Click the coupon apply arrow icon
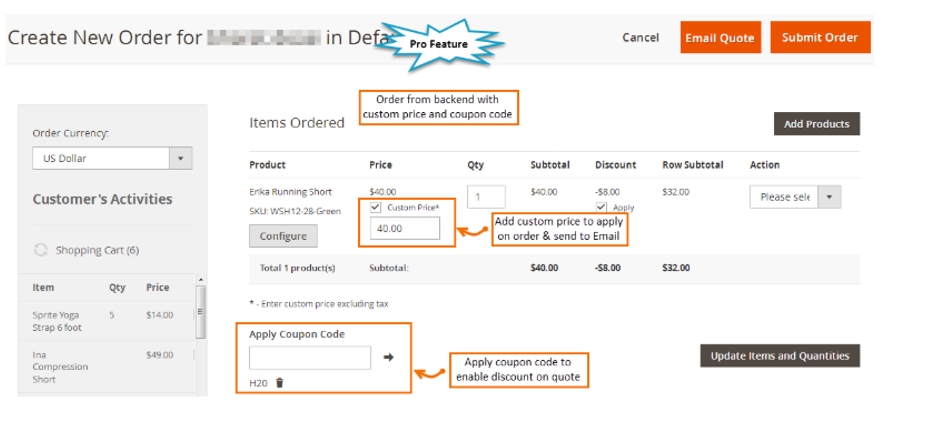The height and width of the screenshot is (423, 944). [x=389, y=357]
